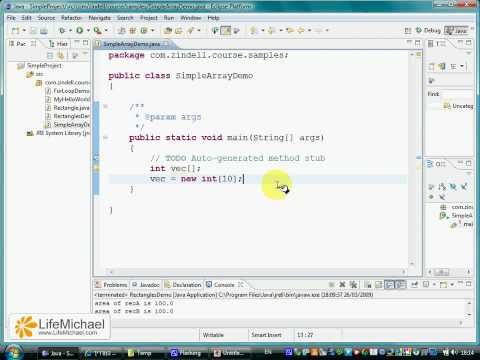Click the Save icon in the toolbar
This screenshot has width=480, height=360.
coord(33,31)
